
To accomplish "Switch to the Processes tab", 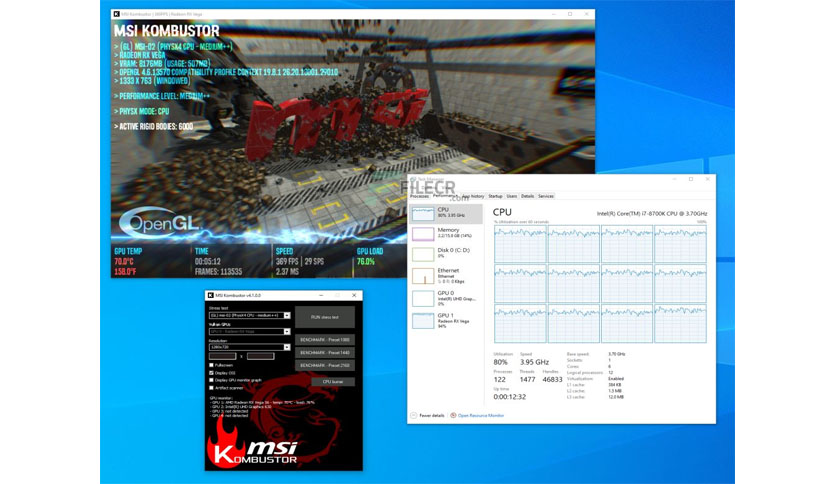I will coord(420,196).
